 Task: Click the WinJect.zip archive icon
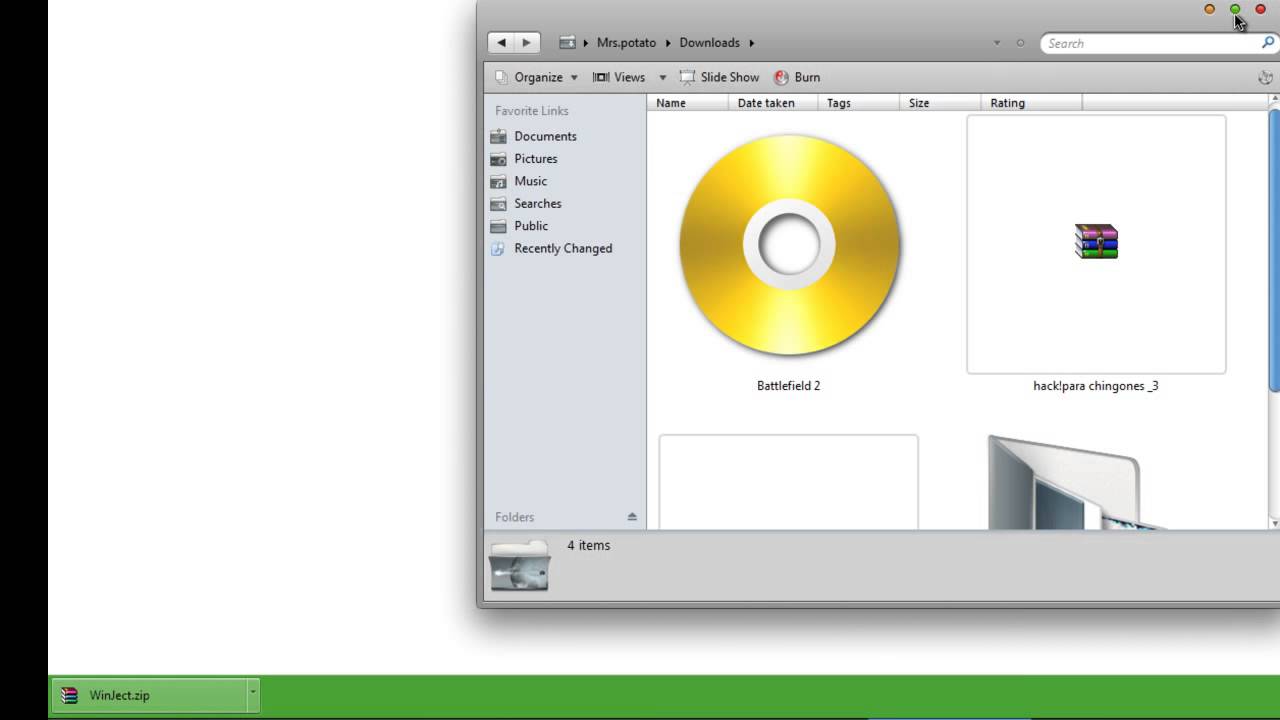(x=69, y=696)
